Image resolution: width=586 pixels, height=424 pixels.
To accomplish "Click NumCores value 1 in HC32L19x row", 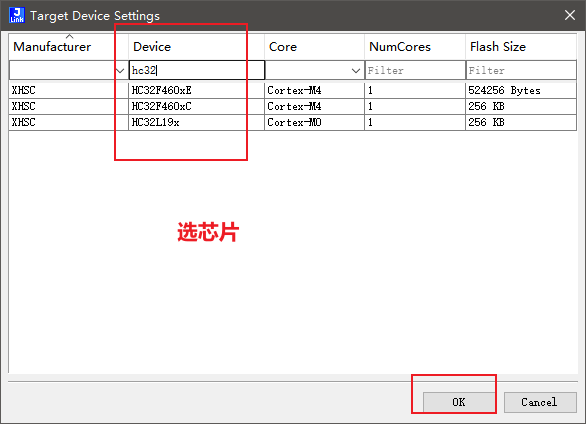I will [x=415, y=123].
